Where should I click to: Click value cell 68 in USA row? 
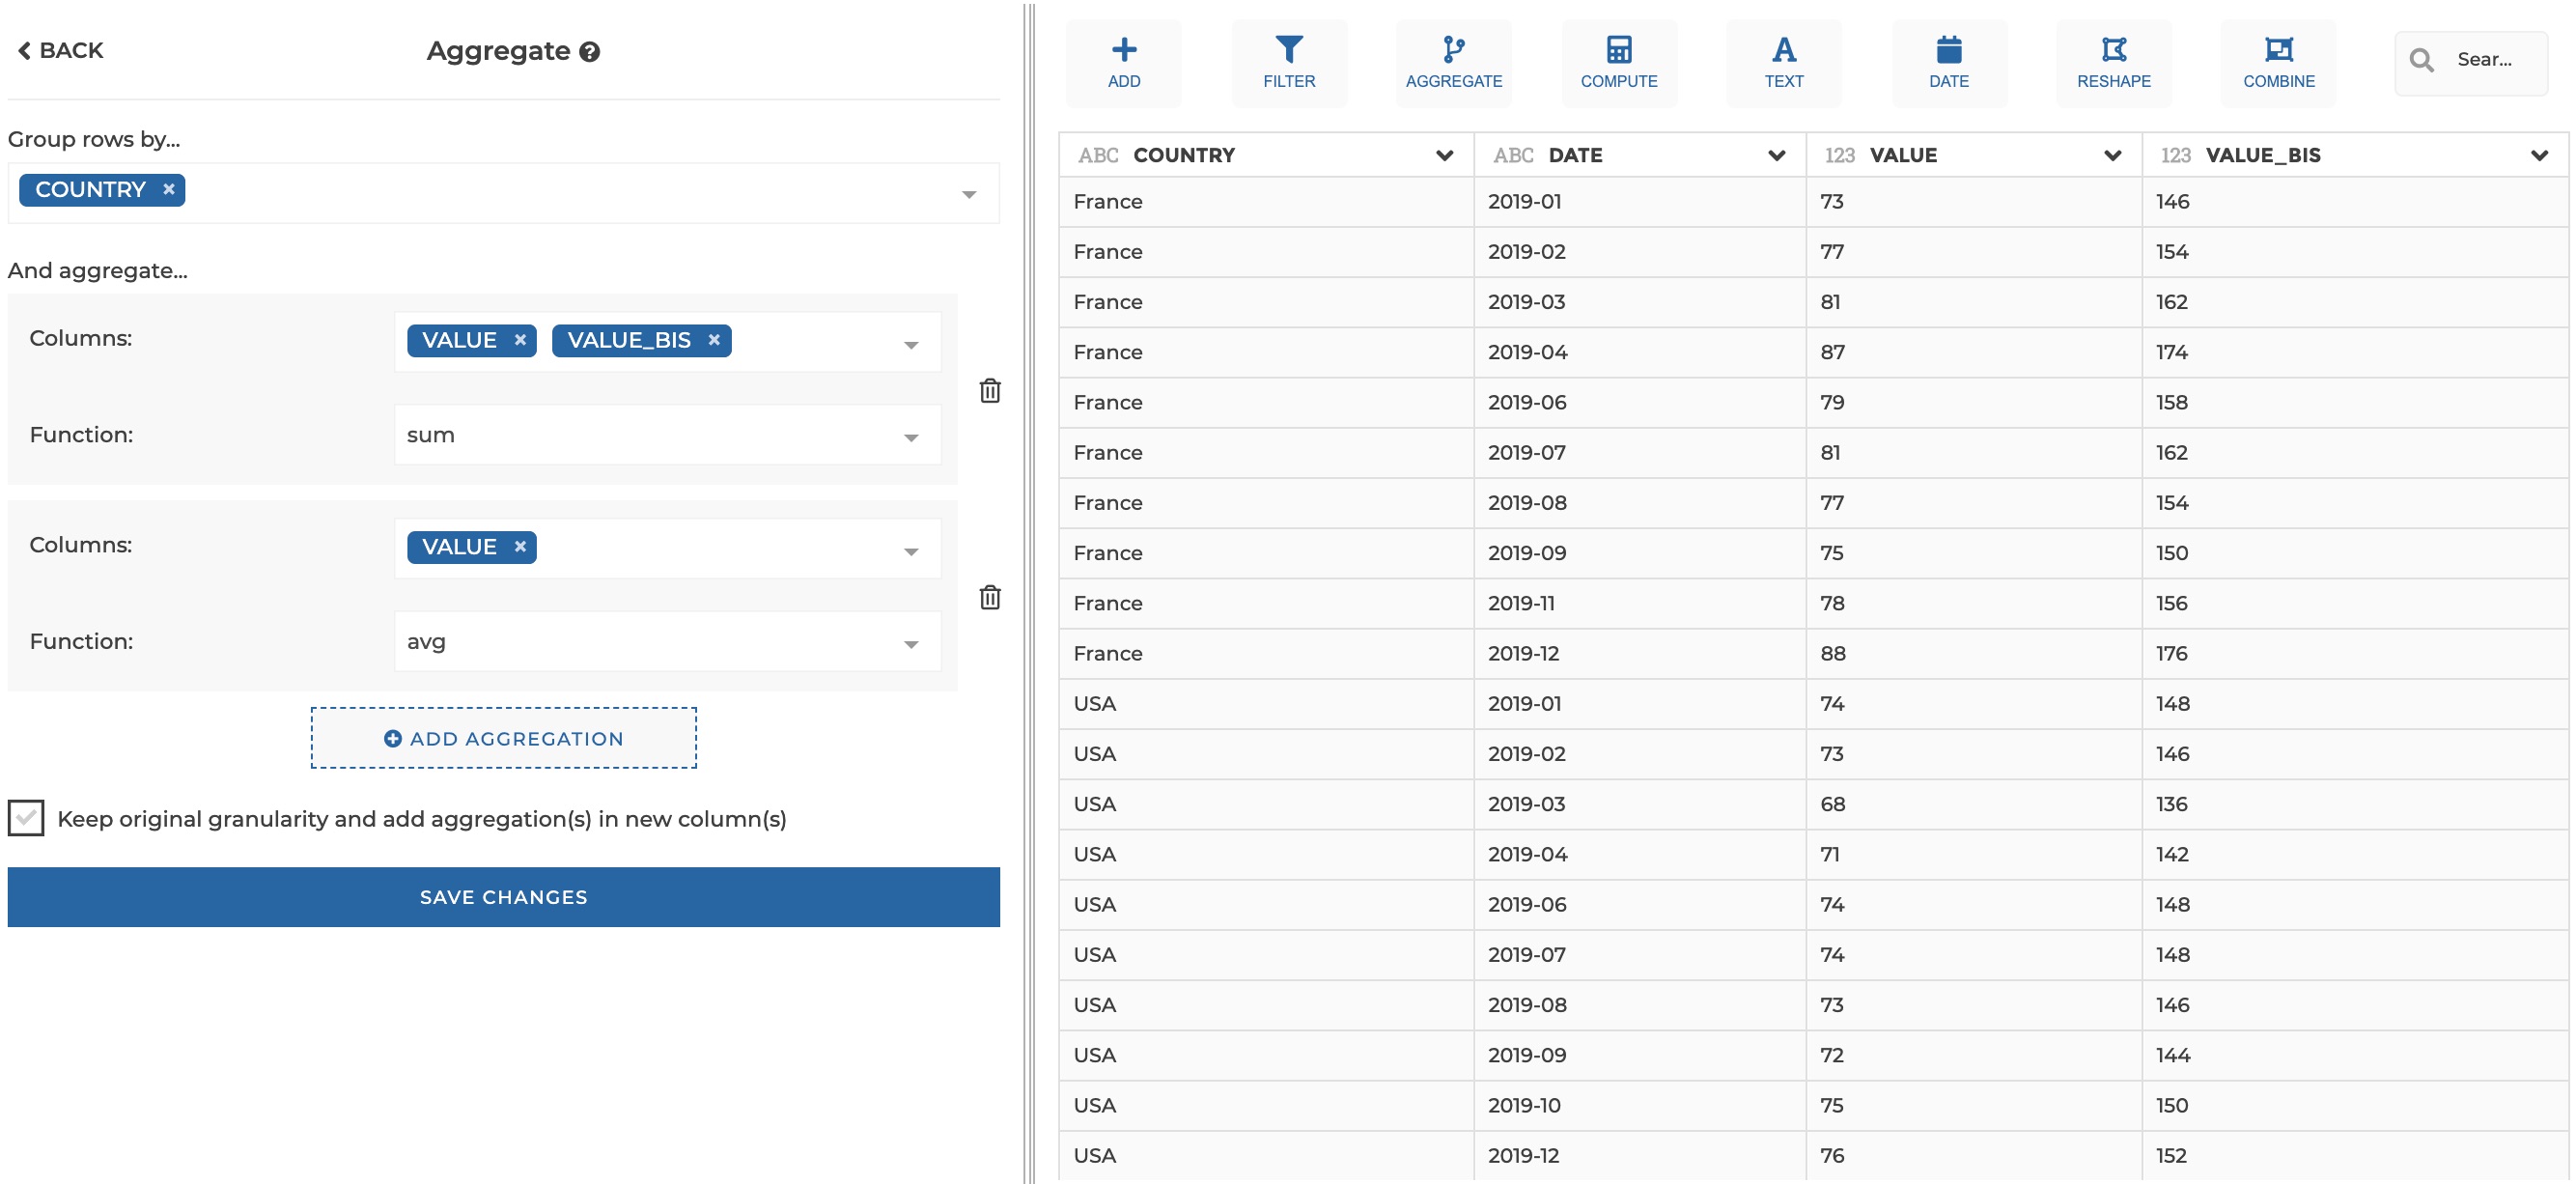coord(1972,805)
